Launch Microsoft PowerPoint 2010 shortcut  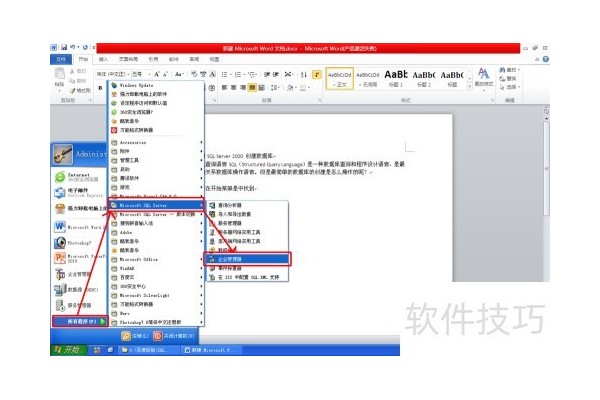coord(79,258)
